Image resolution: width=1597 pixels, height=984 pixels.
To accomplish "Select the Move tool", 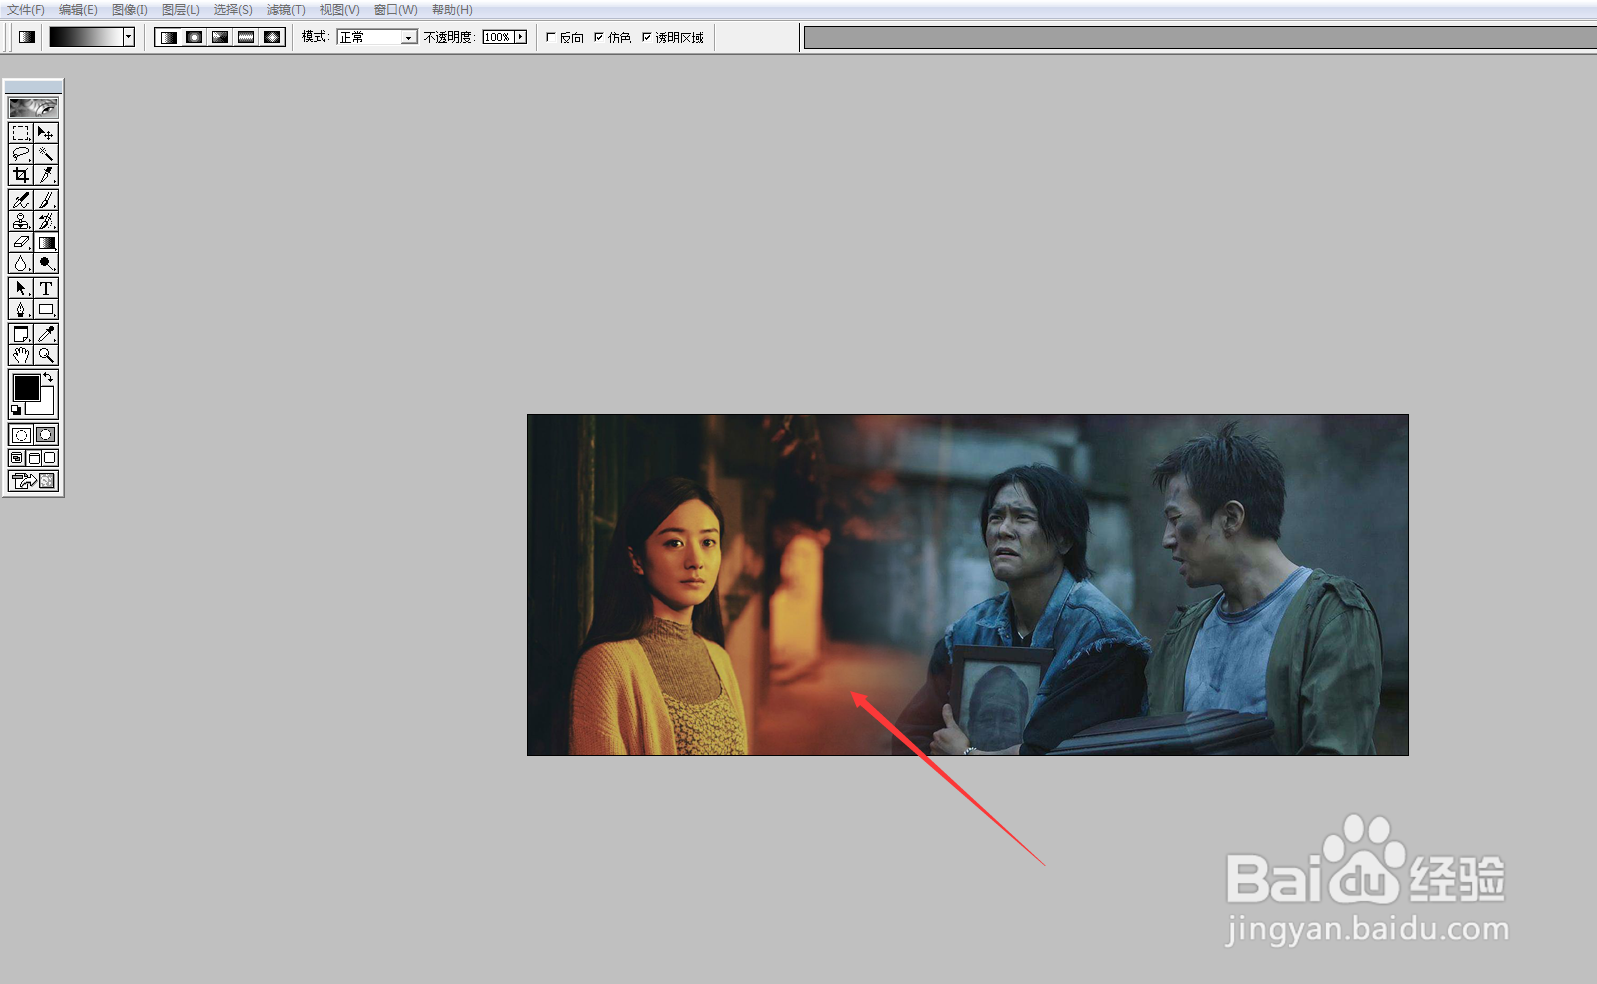I will [x=46, y=133].
